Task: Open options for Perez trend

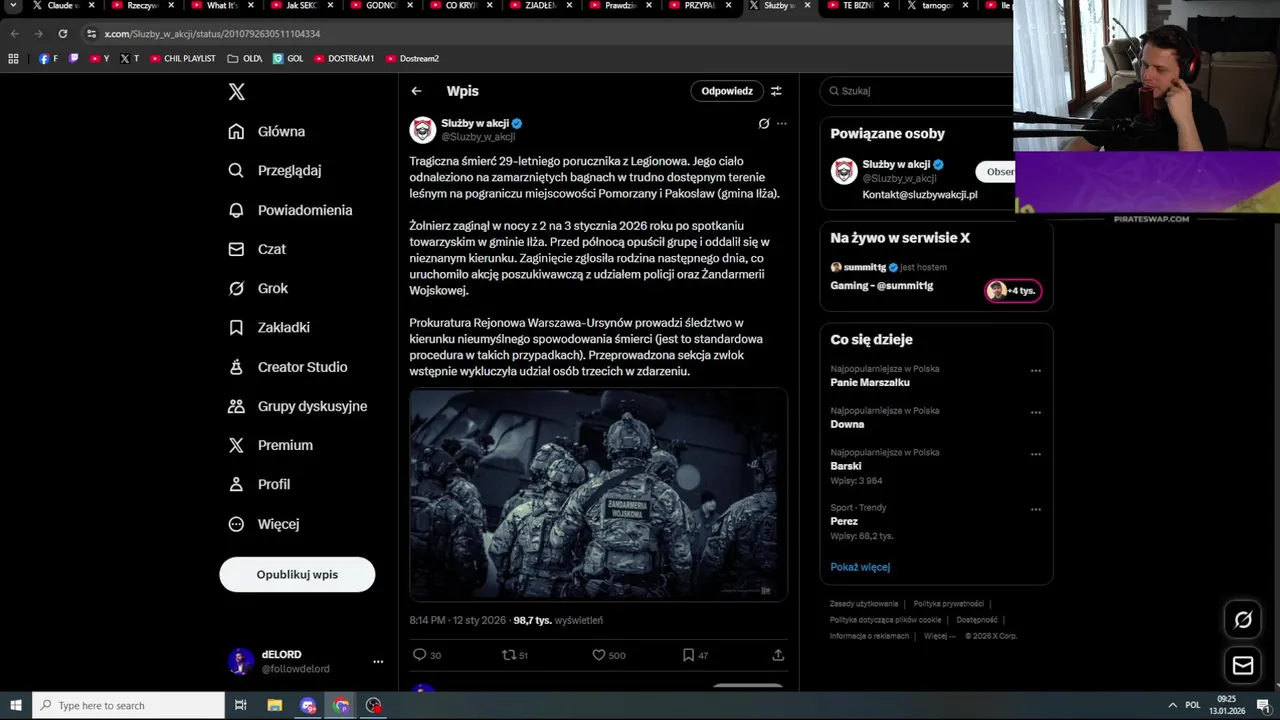Action: [1036, 509]
